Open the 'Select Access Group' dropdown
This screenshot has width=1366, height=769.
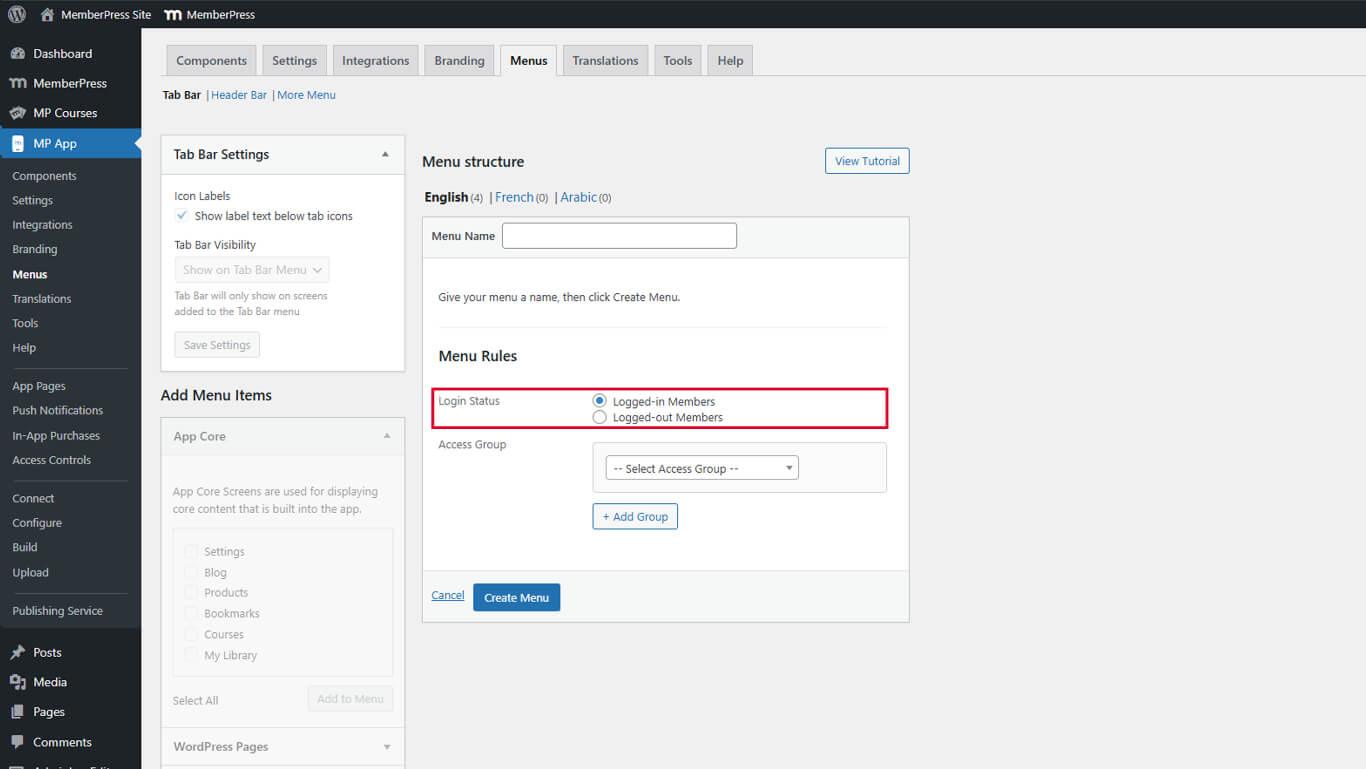click(700, 467)
